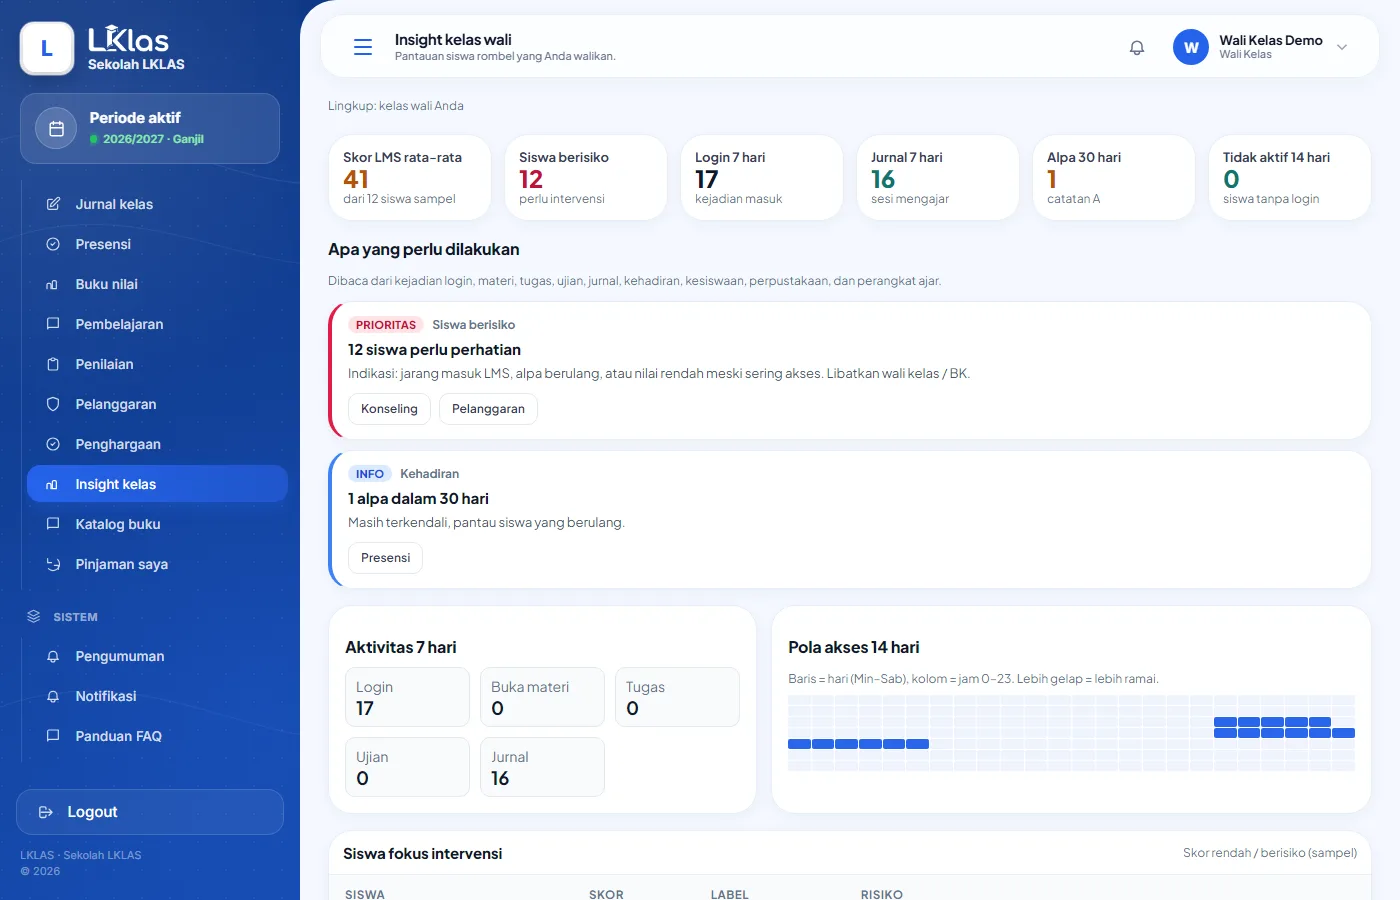Select the Login 7 hari stat card

(x=761, y=178)
